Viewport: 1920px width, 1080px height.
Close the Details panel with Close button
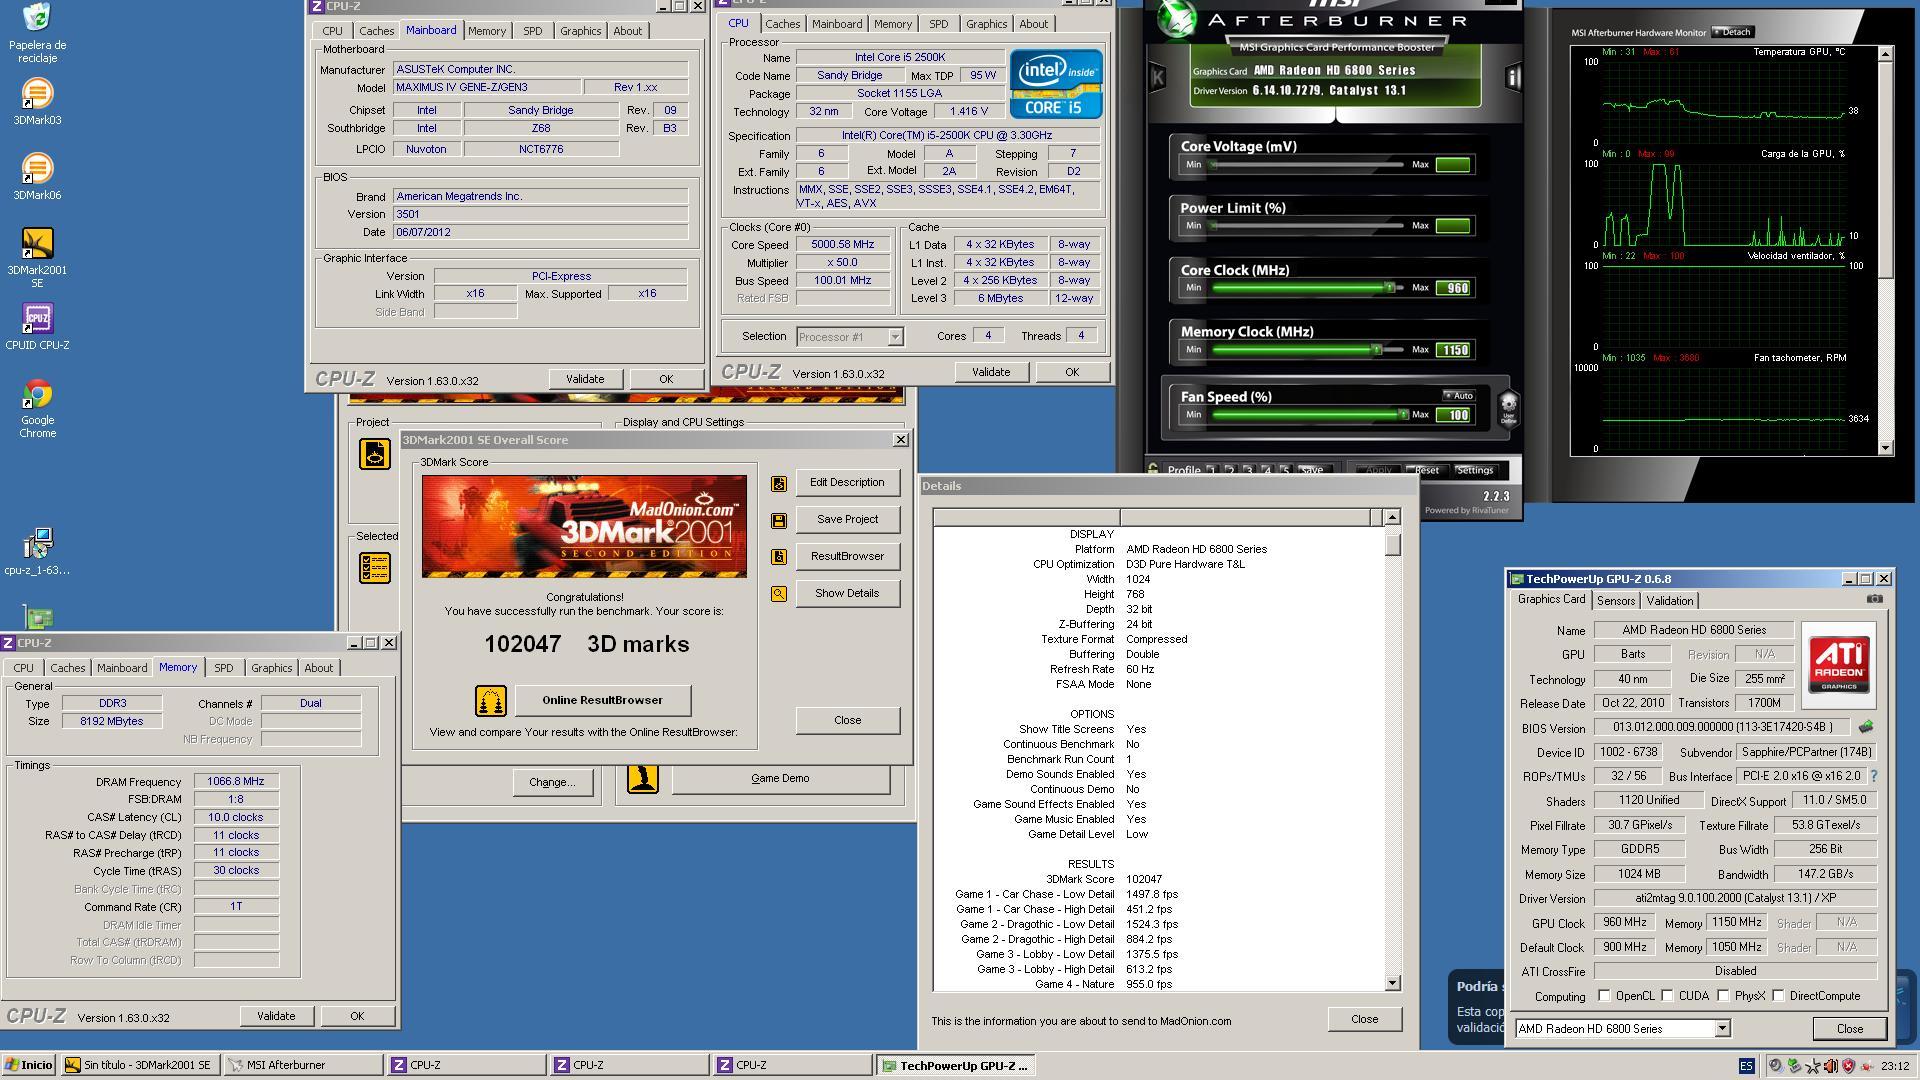point(1364,1019)
